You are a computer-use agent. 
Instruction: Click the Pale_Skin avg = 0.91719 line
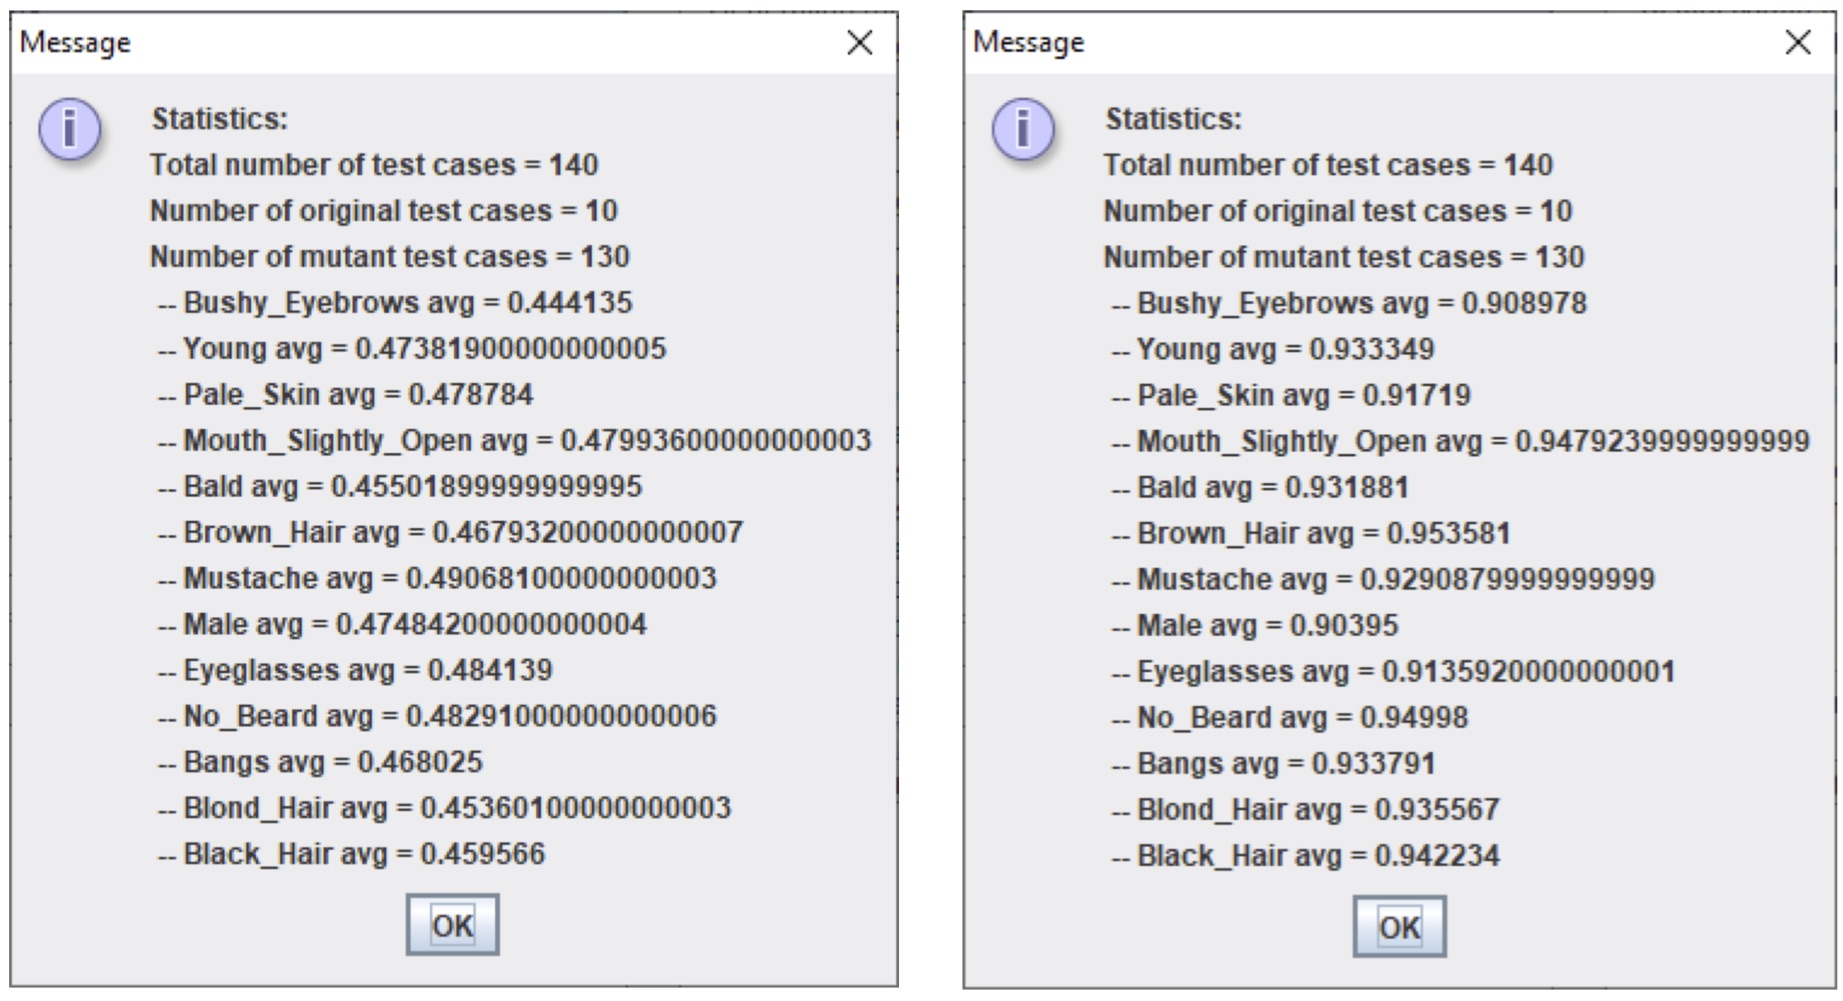pyautogui.click(x=1291, y=395)
